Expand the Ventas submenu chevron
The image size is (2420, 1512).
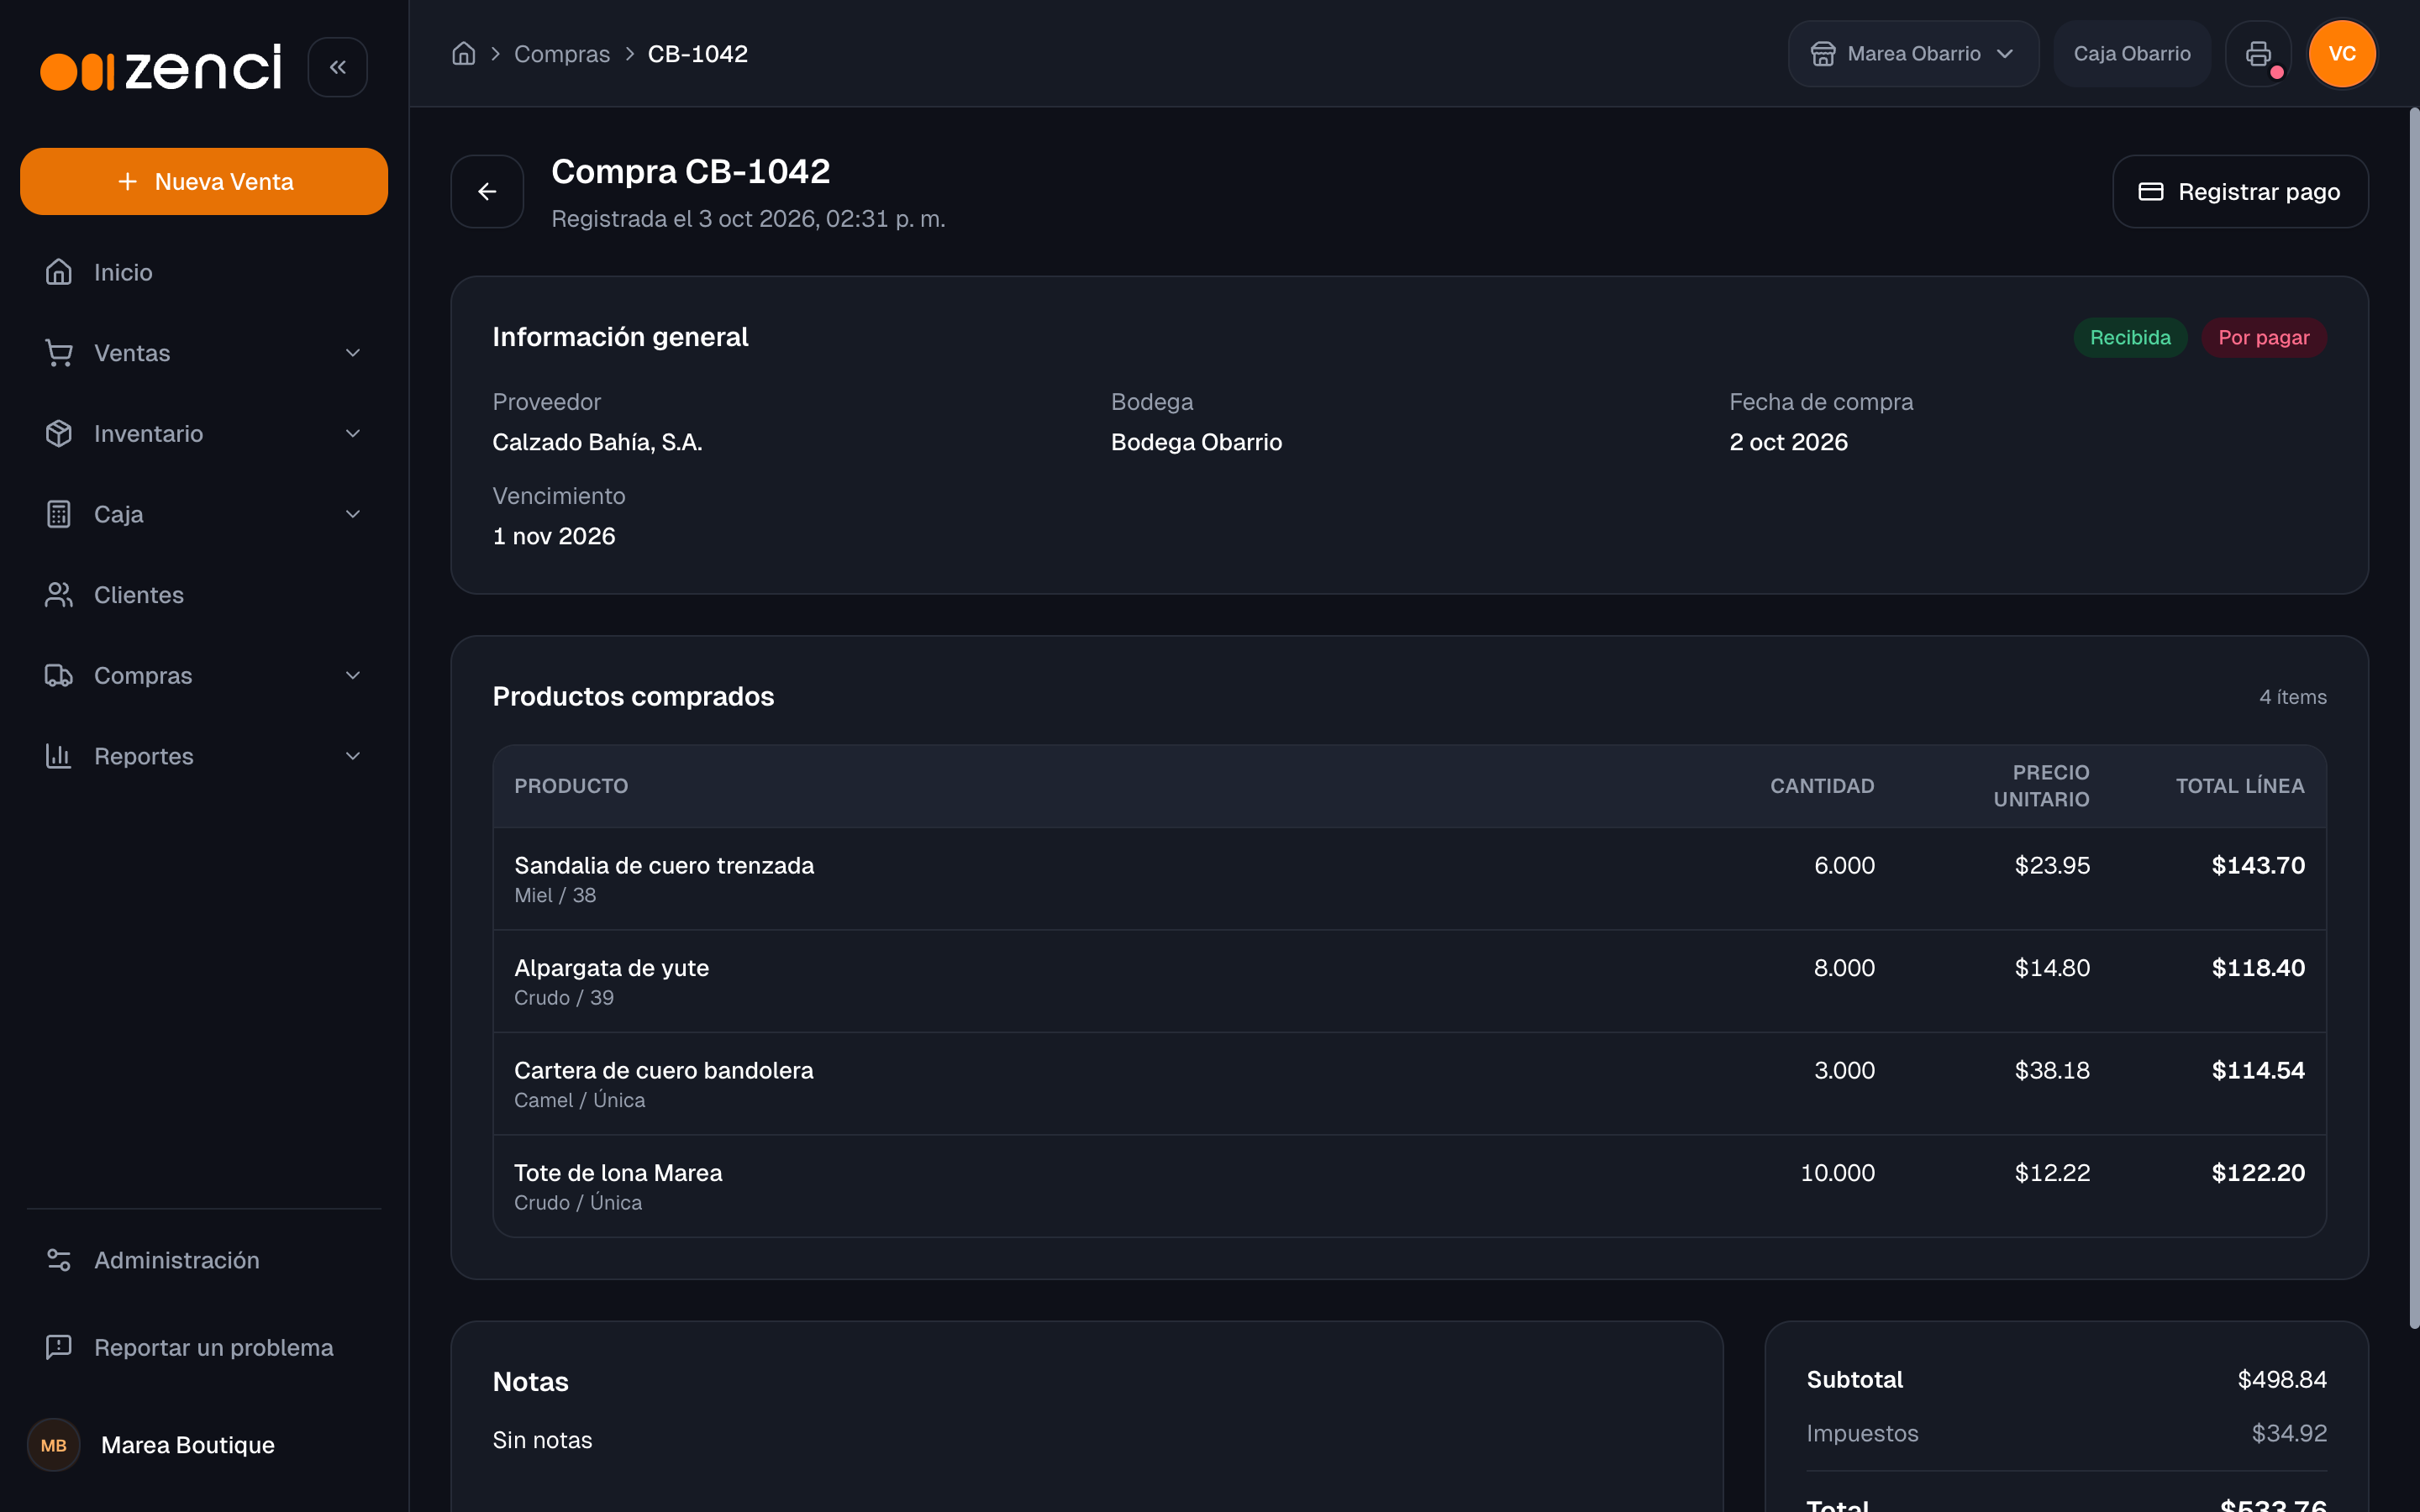[353, 353]
